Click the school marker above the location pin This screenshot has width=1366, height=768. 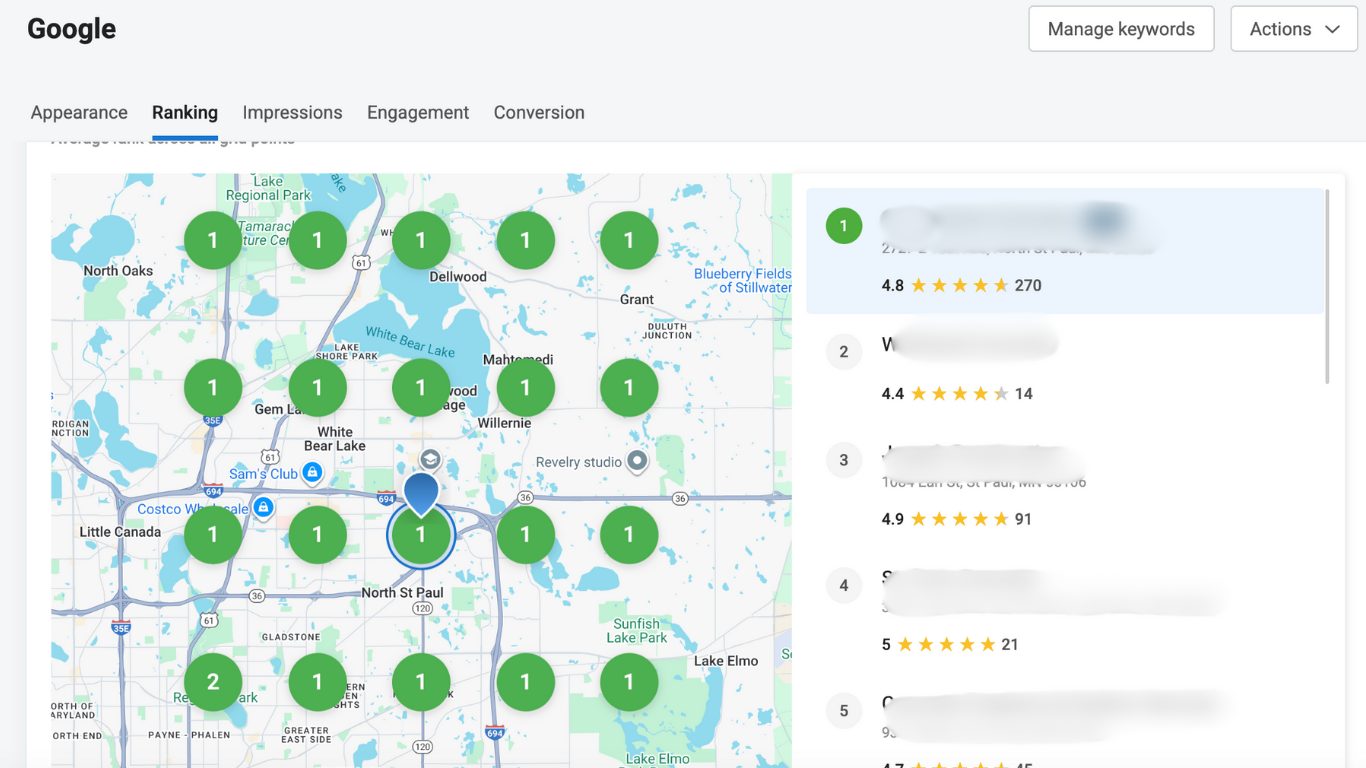[430, 459]
